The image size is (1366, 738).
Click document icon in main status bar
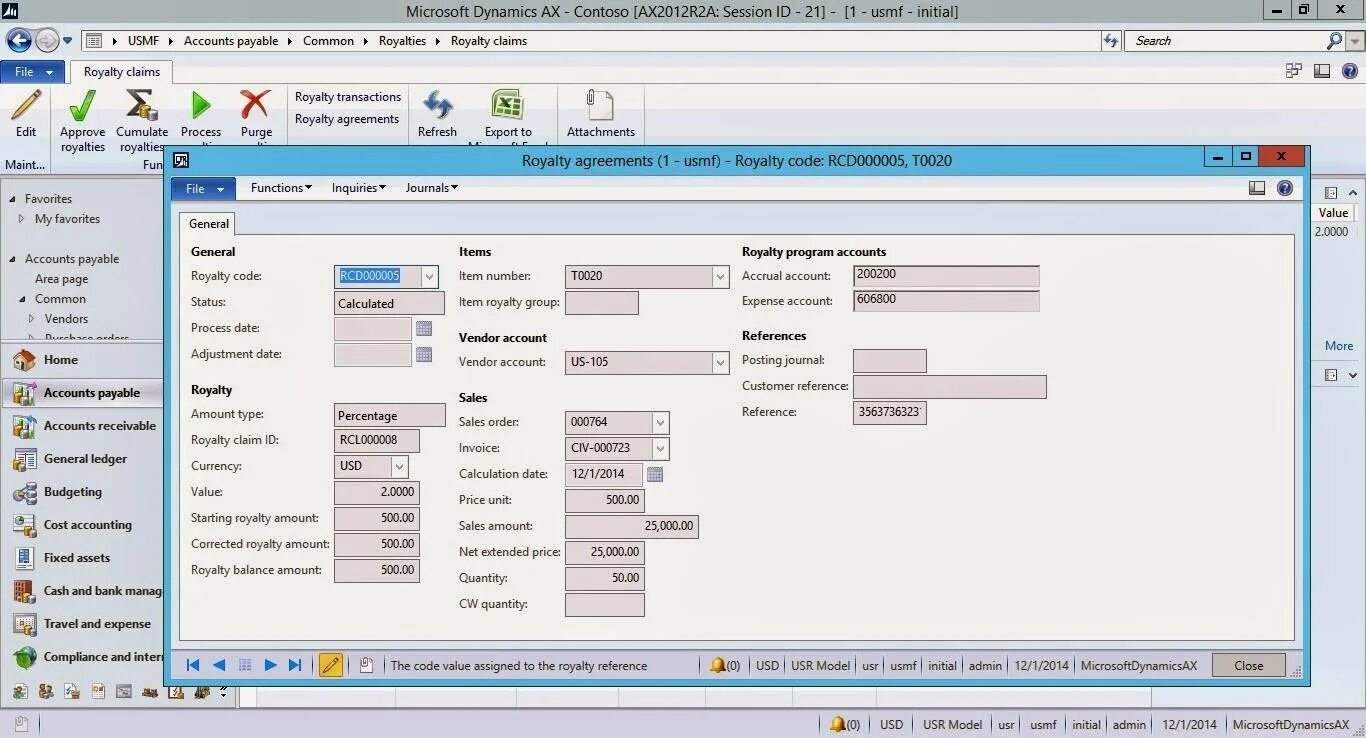(21, 724)
